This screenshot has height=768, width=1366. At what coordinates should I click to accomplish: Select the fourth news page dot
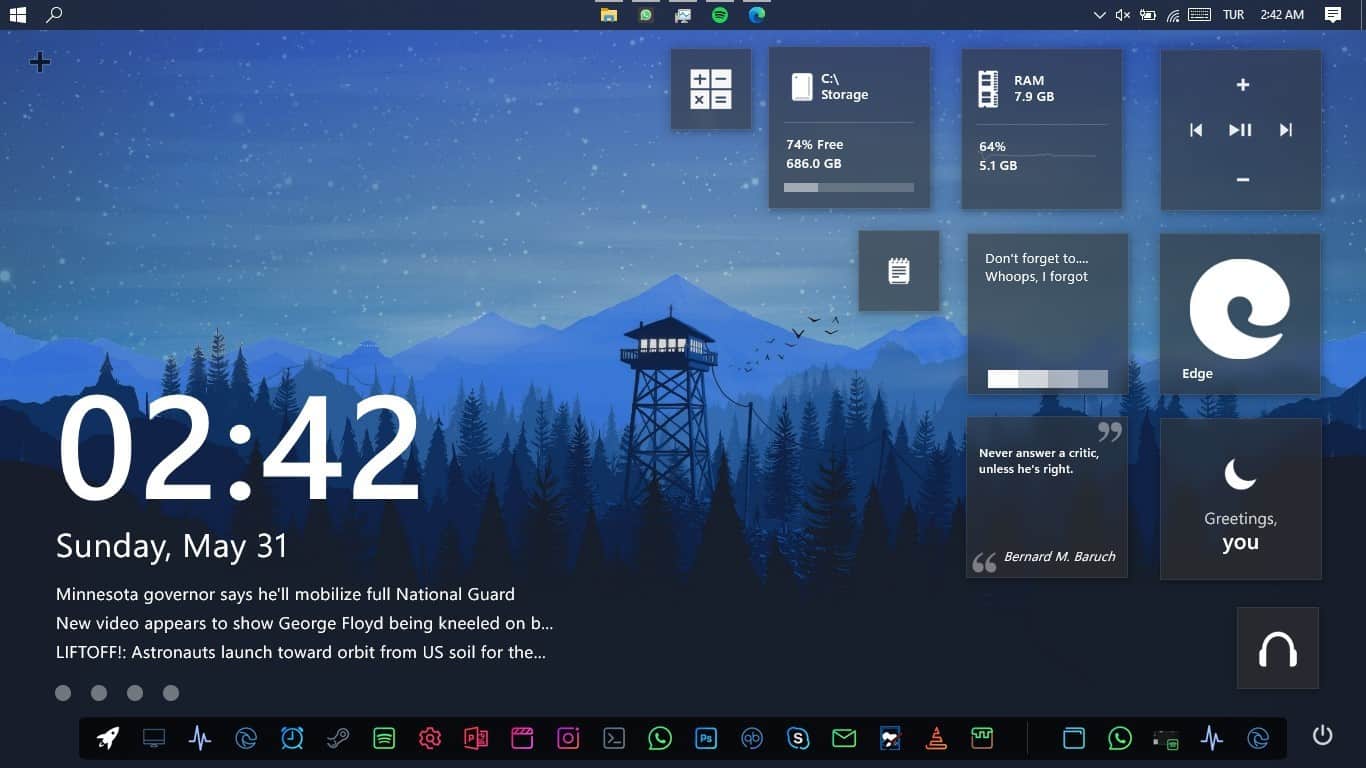(171, 693)
